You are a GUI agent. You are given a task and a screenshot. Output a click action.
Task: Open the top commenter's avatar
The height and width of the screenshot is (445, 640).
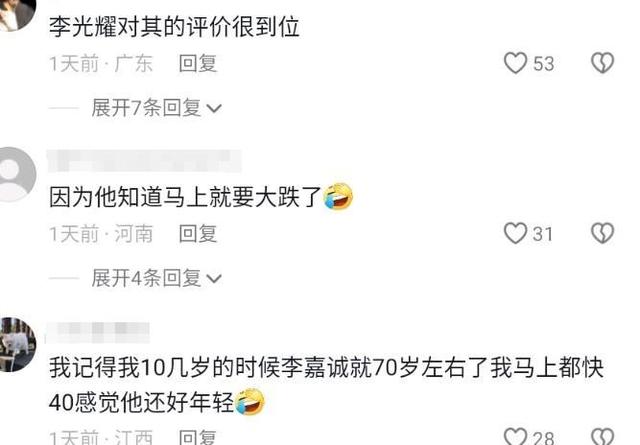coord(16,13)
